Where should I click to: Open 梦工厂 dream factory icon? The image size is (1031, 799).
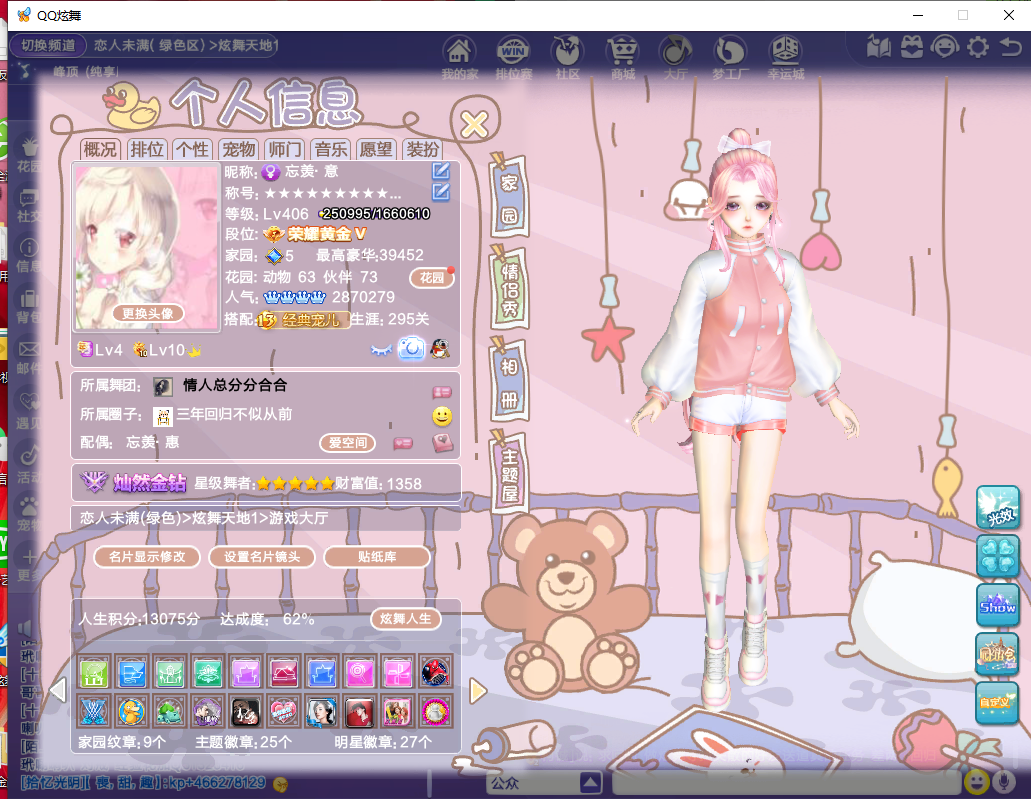click(730, 57)
